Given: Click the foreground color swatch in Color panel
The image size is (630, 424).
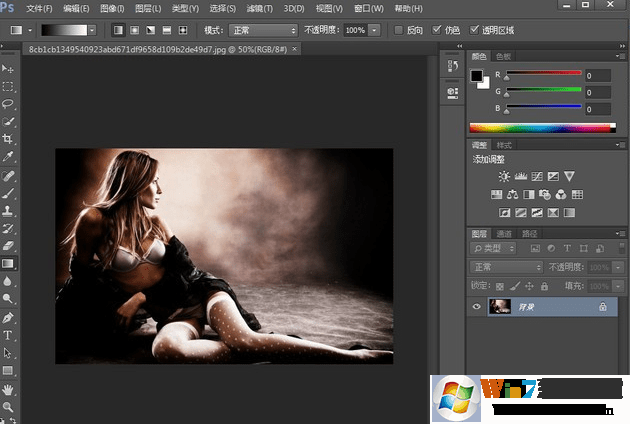Looking at the screenshot, I should pyautogui.click(x=477, y=76).
